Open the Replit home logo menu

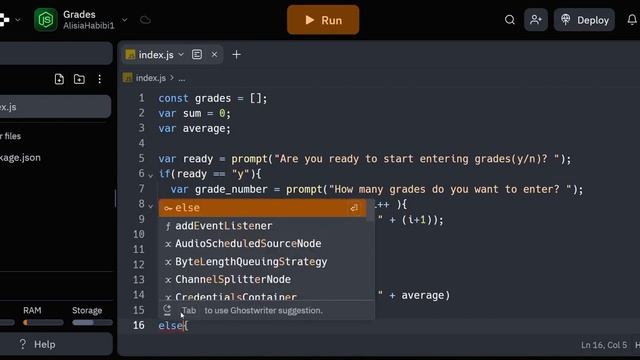[4, 20]
